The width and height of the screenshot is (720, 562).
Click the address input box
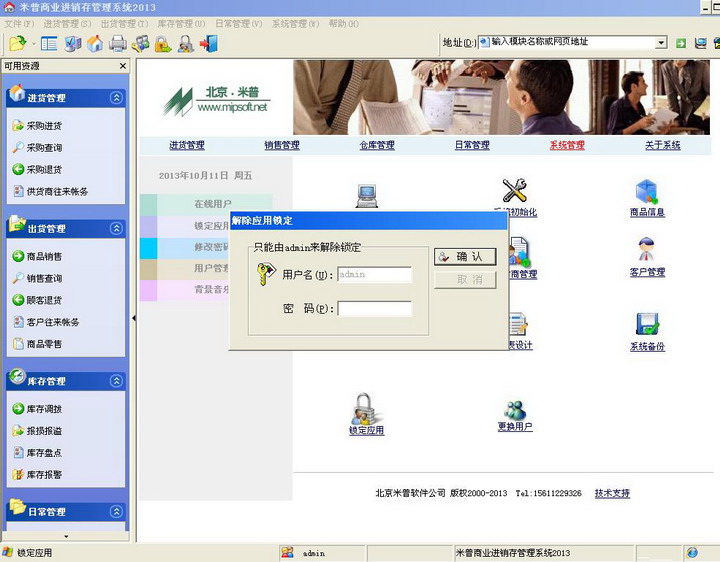click(567, 42)
